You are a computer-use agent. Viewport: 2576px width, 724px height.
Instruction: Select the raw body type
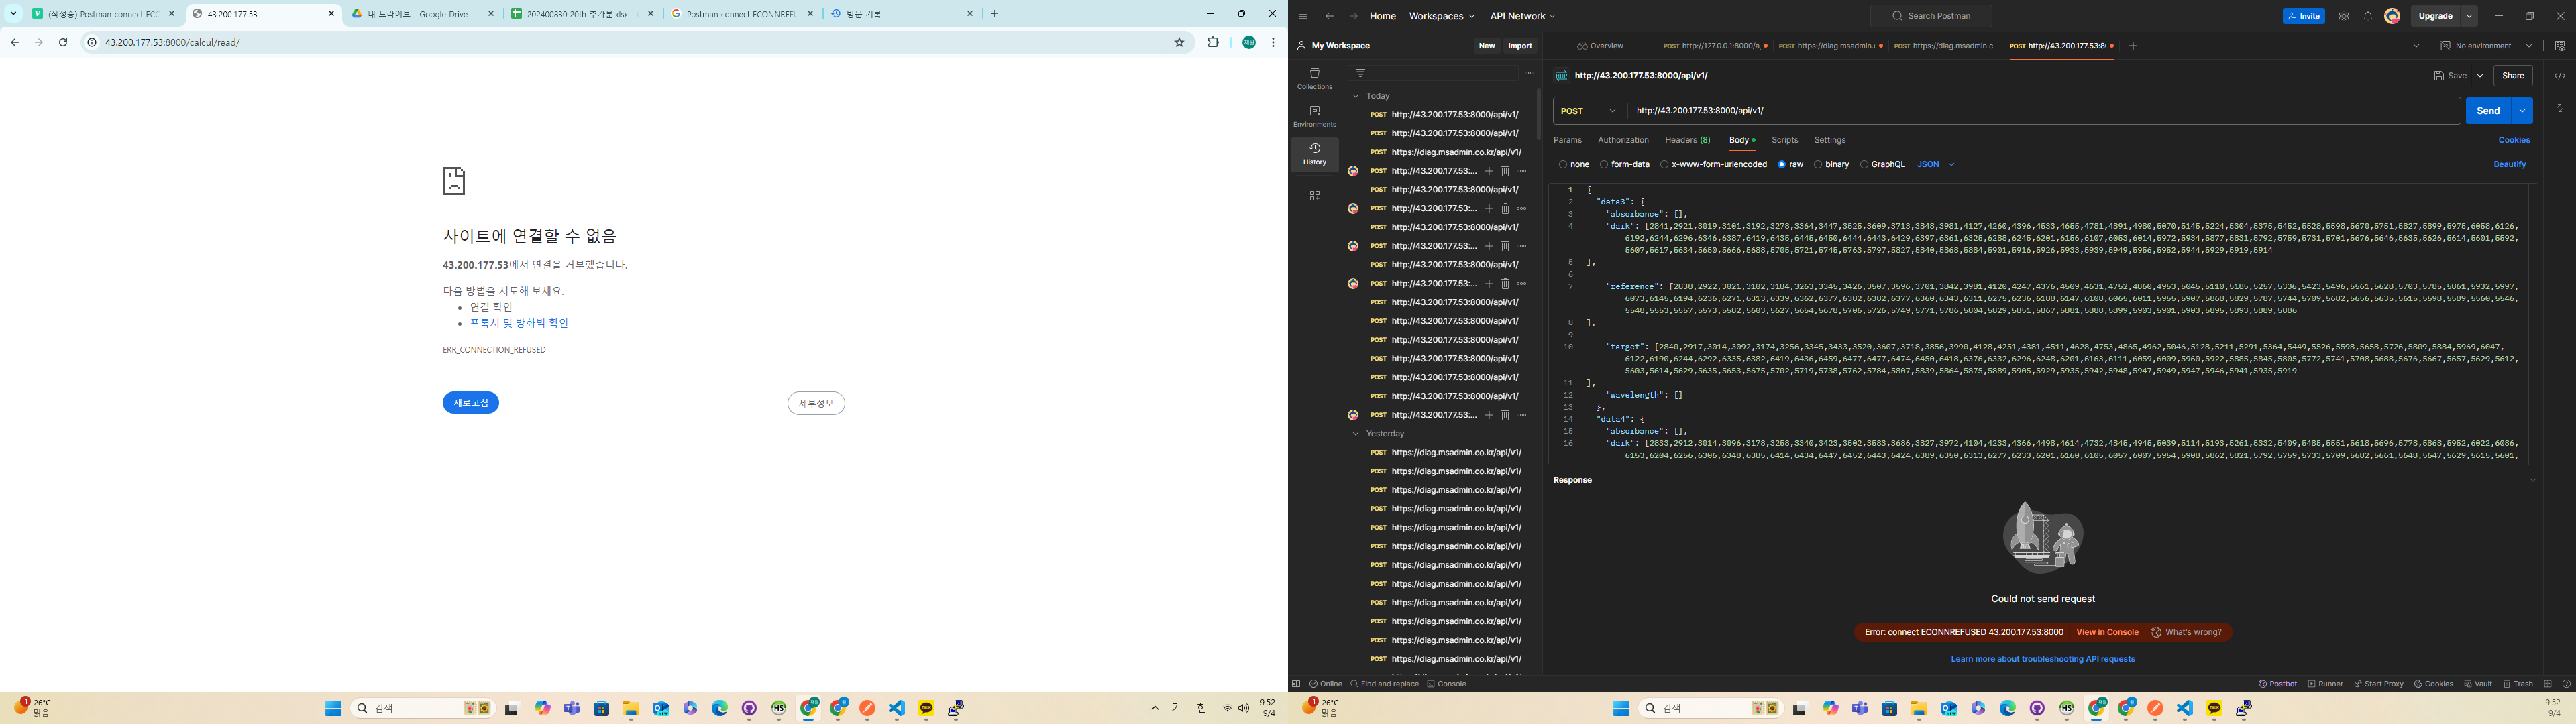[x=1790, y=164]
